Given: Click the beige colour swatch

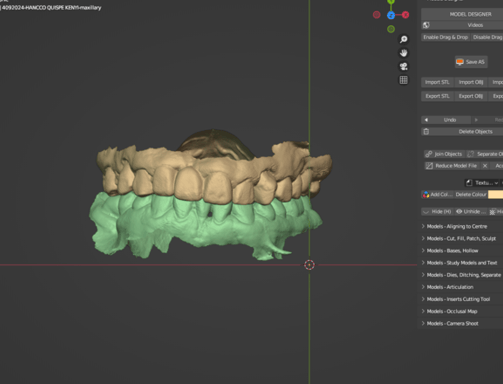Looking at the screenshot, I should coord(496,194).
